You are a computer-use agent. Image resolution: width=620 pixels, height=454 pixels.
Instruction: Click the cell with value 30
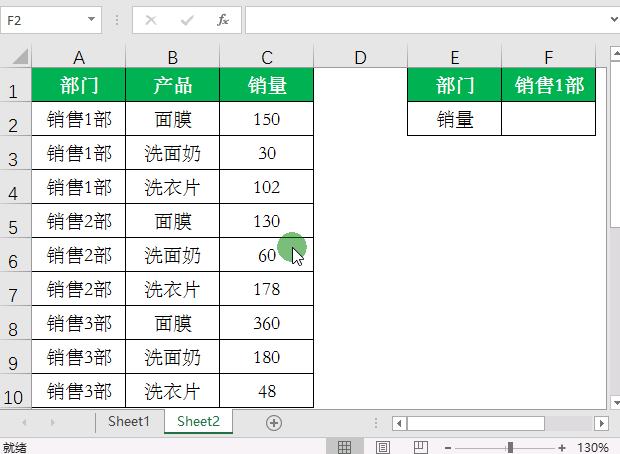pyautogui.click(x=267, y=153)
